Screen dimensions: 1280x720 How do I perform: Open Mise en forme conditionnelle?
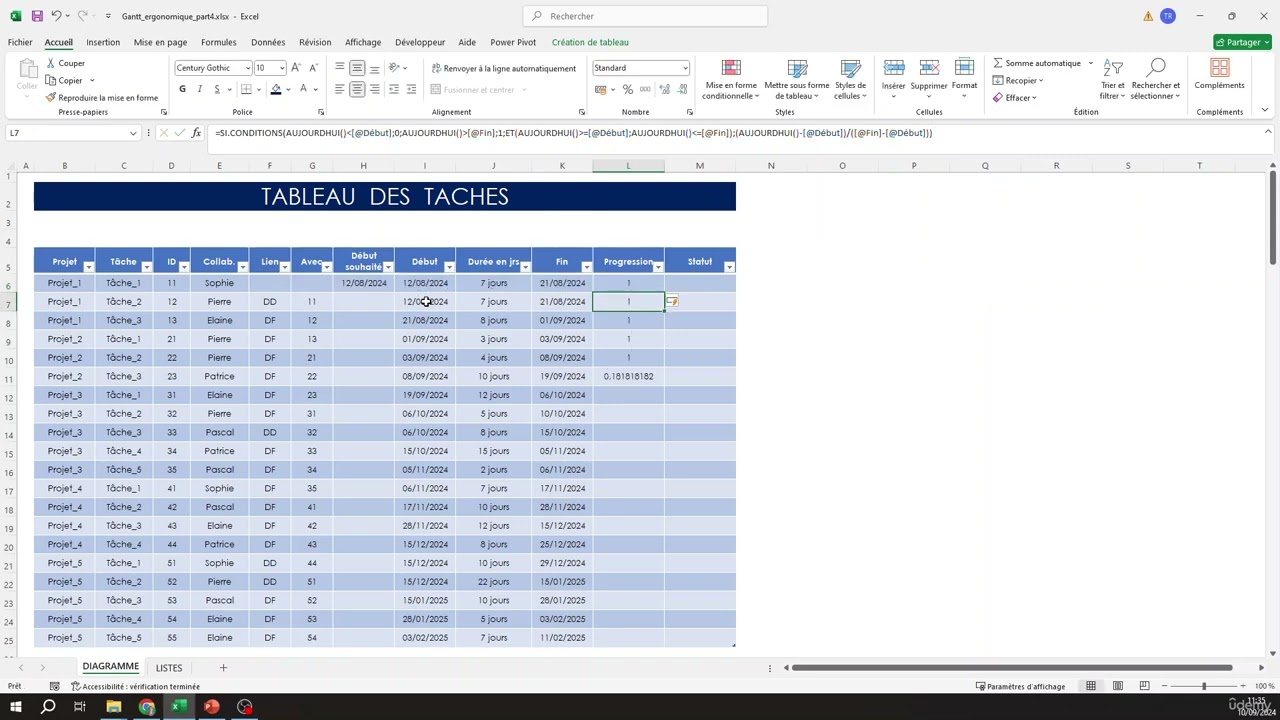[x=731, y=79]
